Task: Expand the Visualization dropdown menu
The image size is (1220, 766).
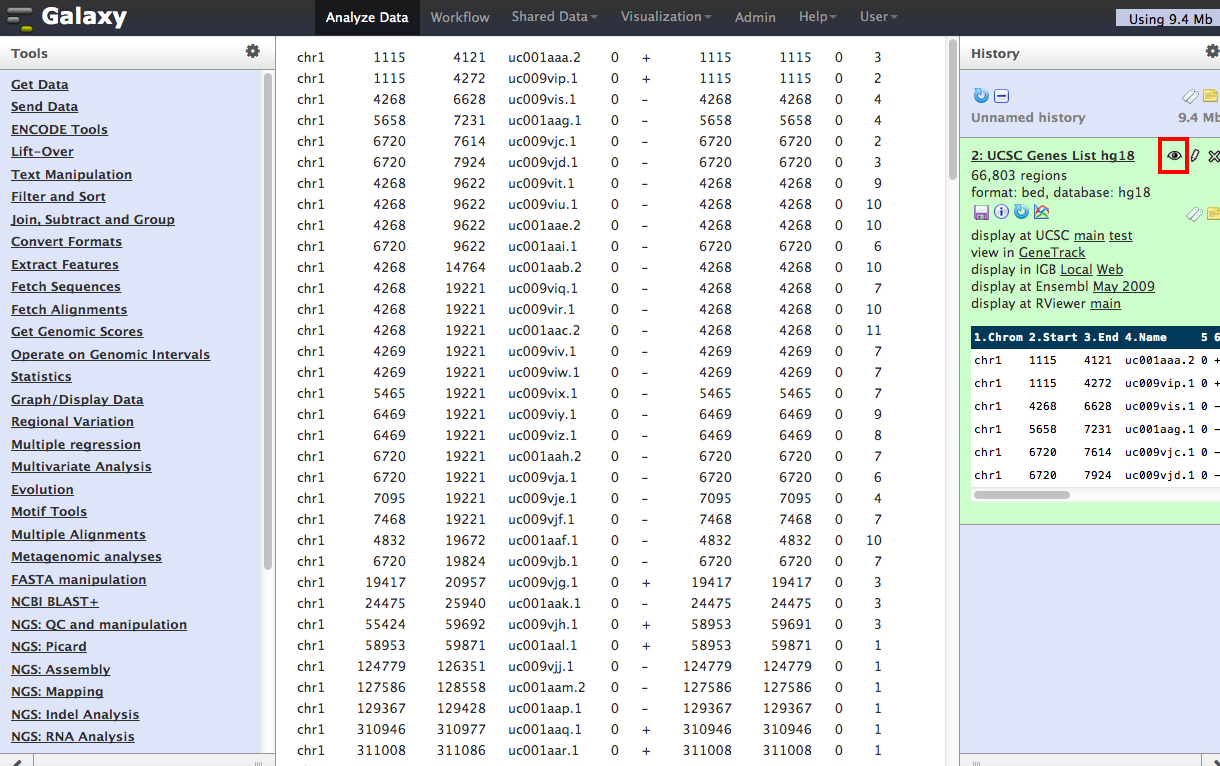Action: point(666,17)
